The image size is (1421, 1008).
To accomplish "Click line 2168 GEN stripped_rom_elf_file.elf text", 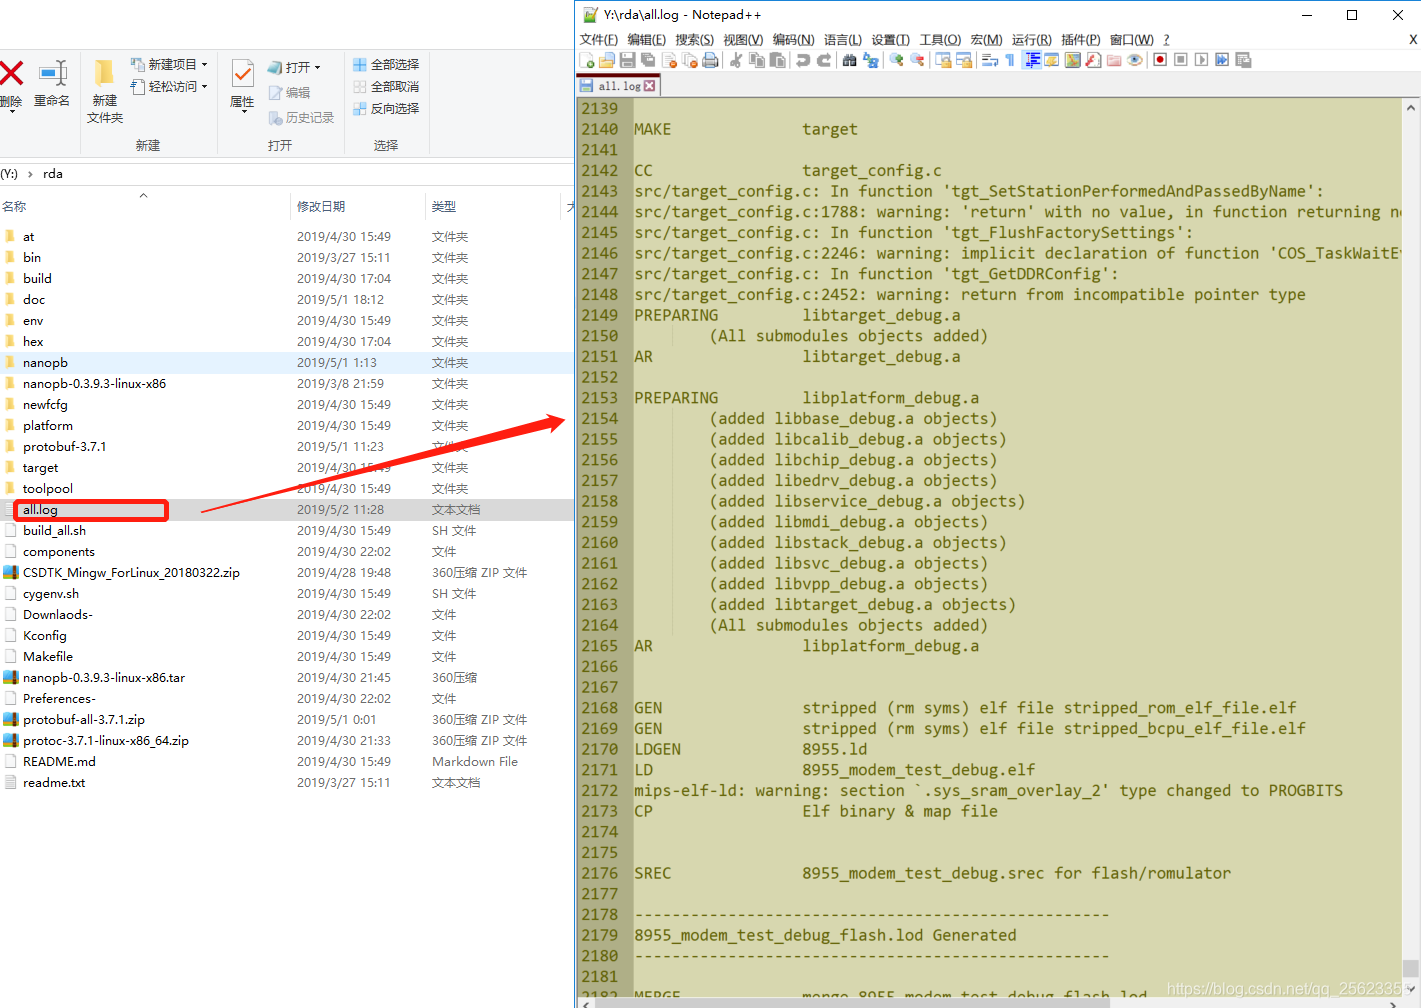I will pyautogui.click(x=965, y=708).
